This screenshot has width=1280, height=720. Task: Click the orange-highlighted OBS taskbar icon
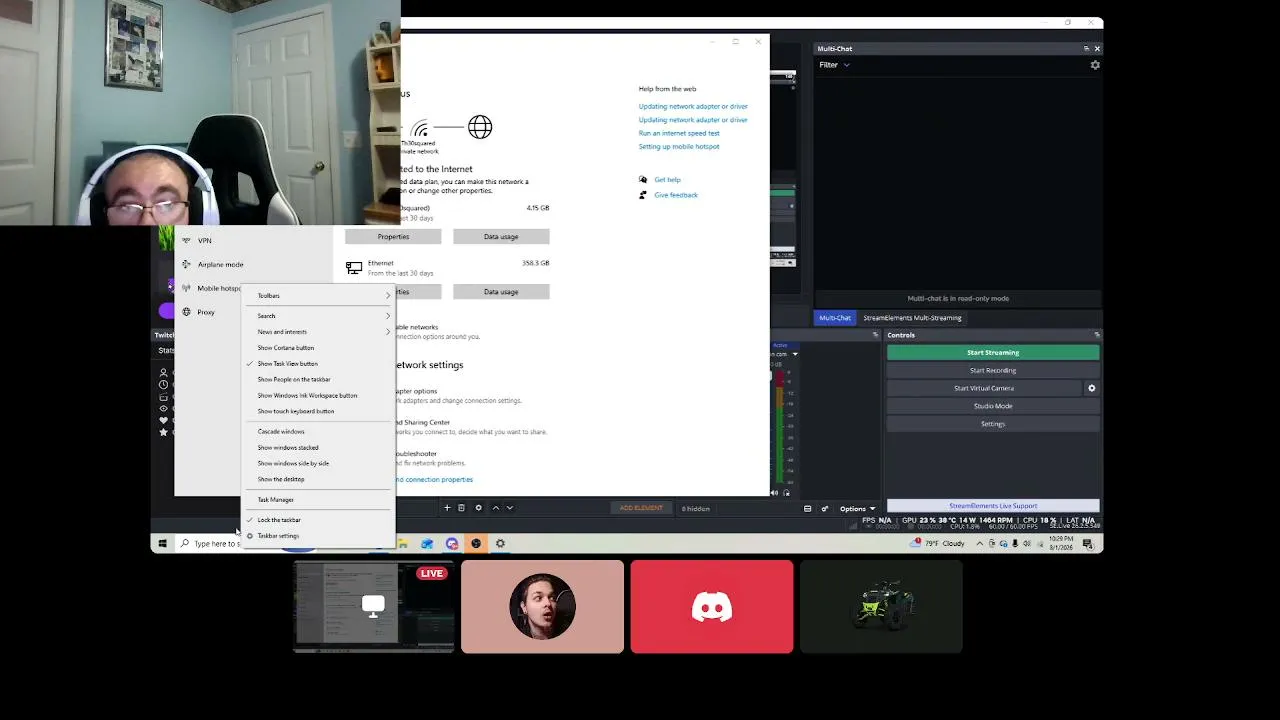click(475, 544)
